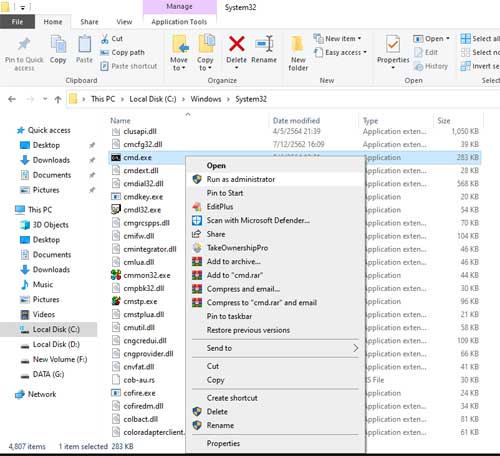
Task: Choose TakeOwnershipPro menu entry
Action: tap(276, 248)
